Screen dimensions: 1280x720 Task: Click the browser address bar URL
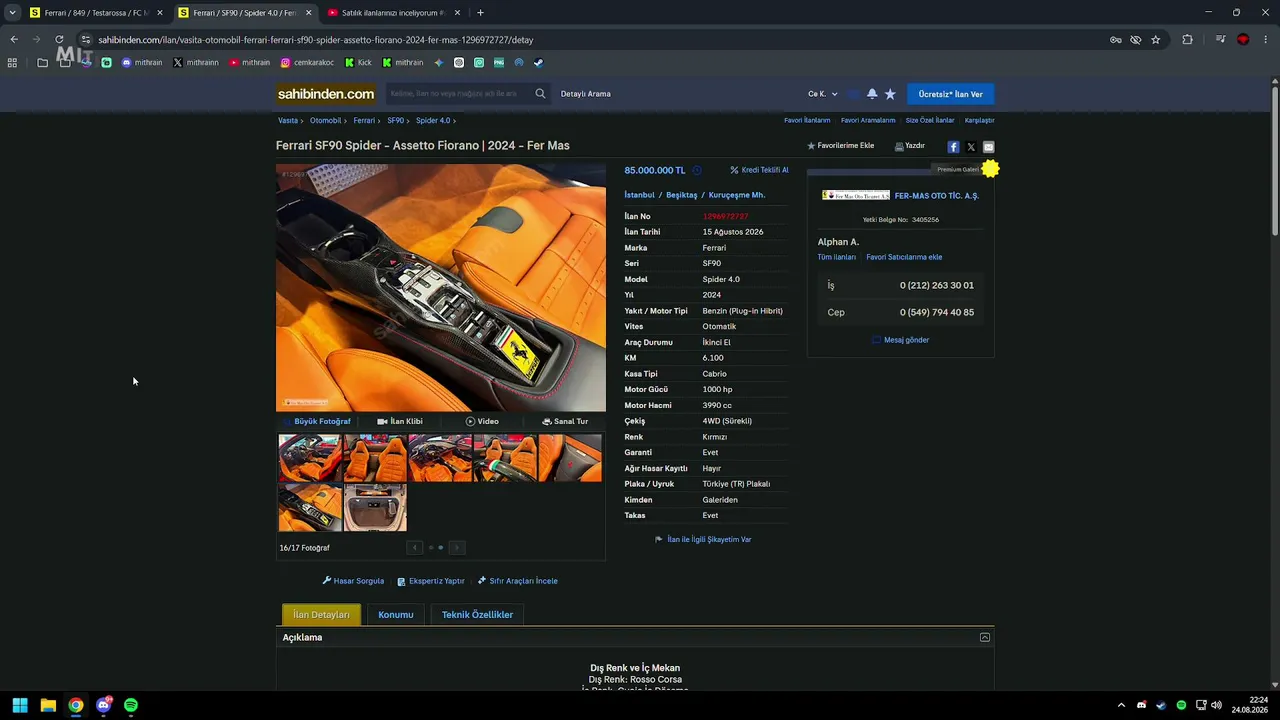click(316, 40)
